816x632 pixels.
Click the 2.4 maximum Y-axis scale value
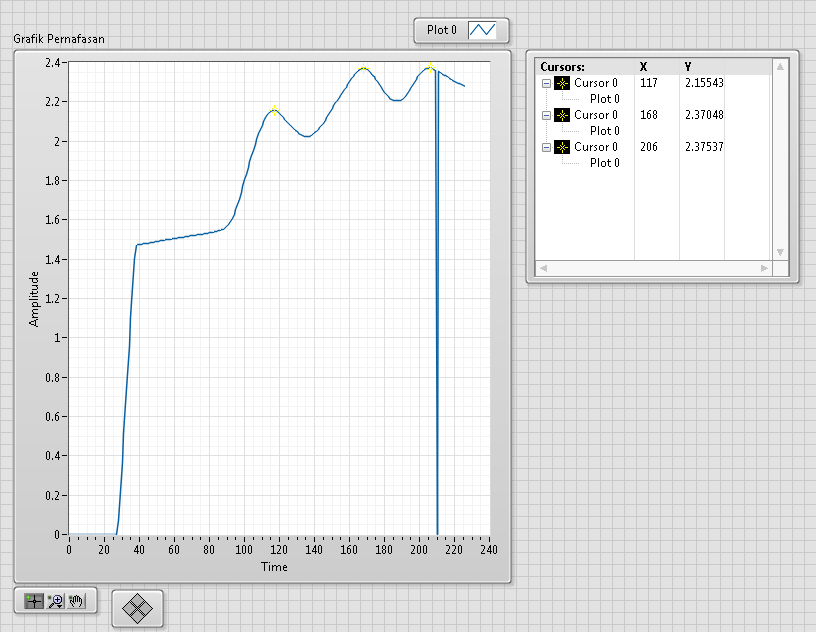53,63
